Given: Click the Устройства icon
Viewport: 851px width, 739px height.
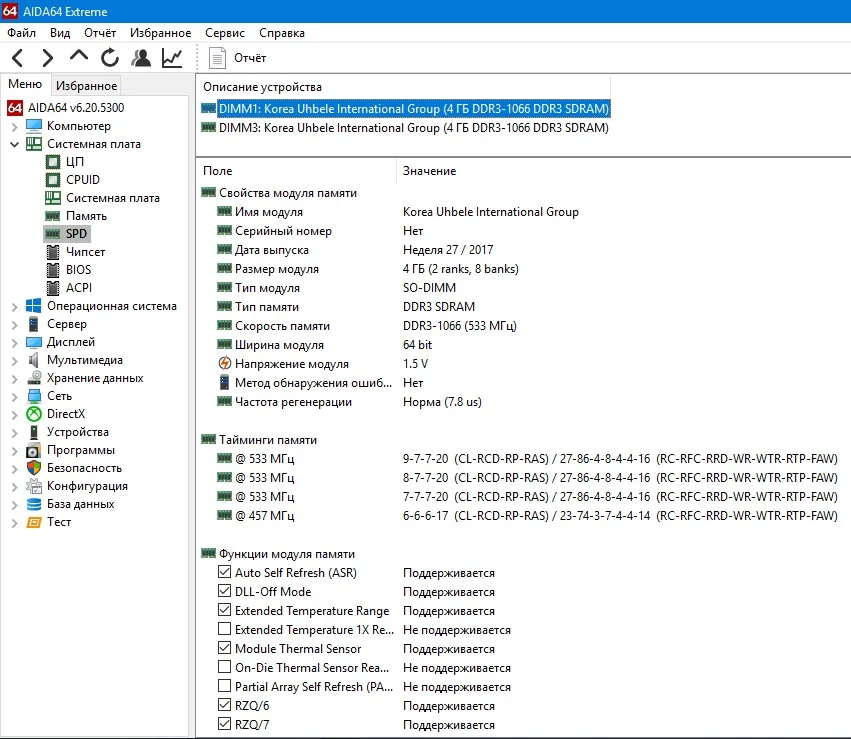Looking at the screenshot, I should tap(34, 432).
